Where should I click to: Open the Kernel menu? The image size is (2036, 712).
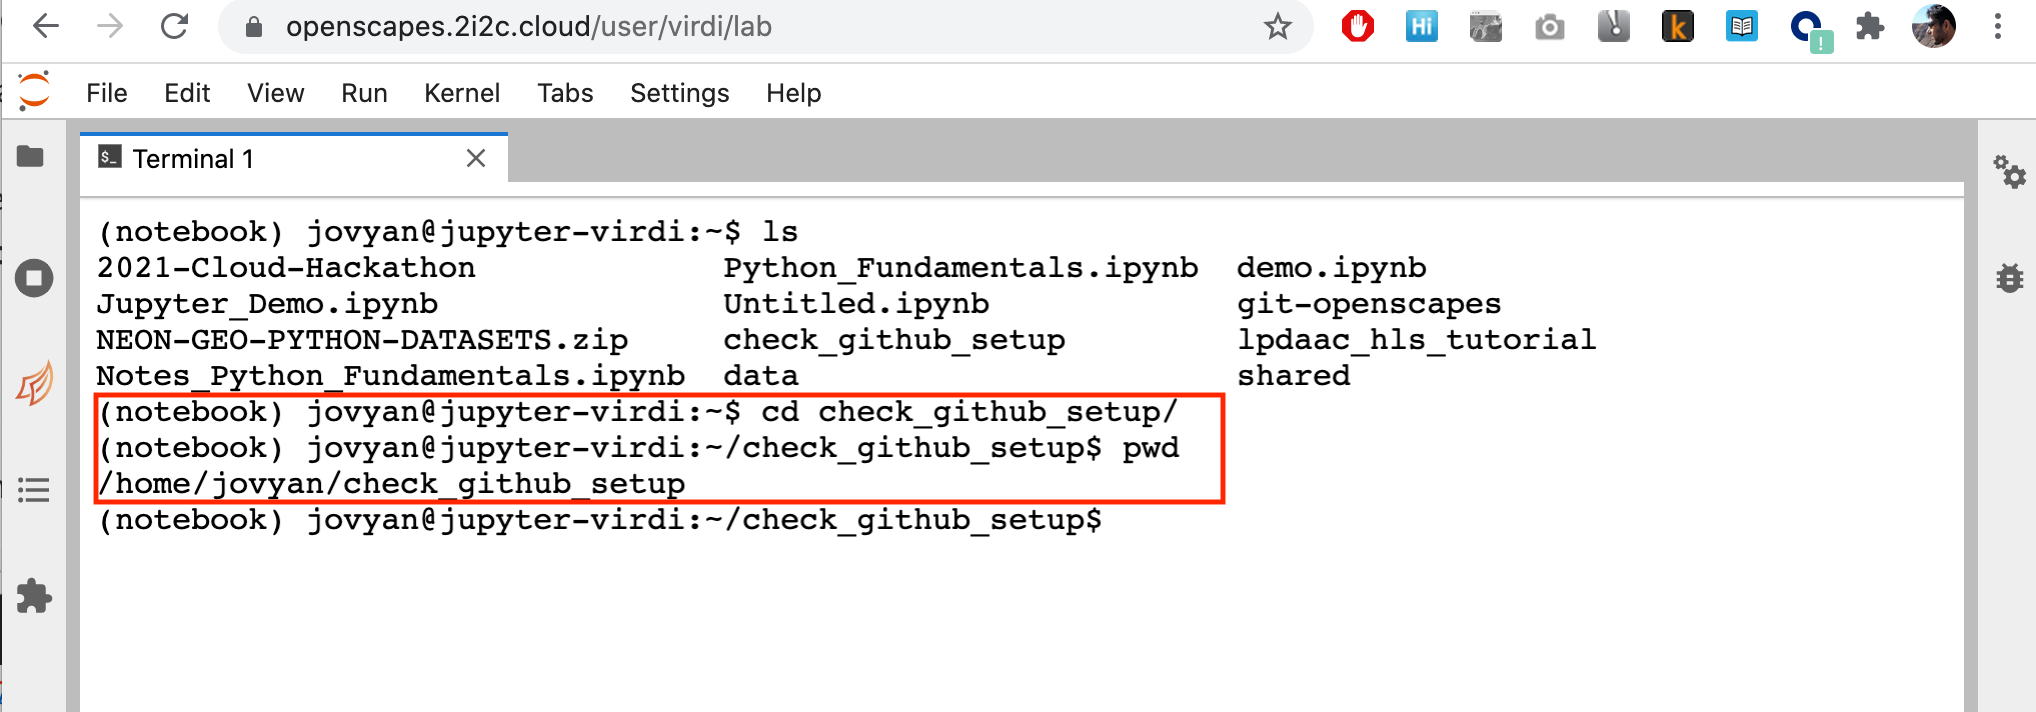pos(461,92)
